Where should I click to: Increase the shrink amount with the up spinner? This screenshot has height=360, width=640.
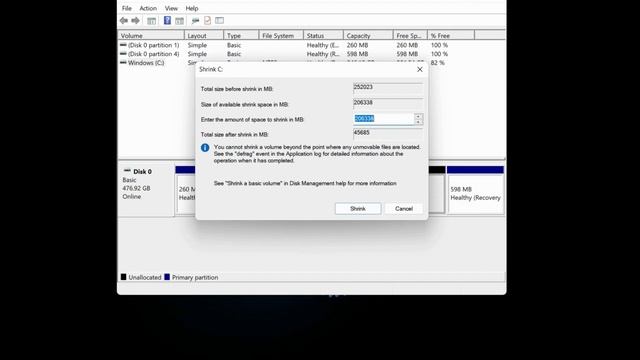tap(418, 116)
